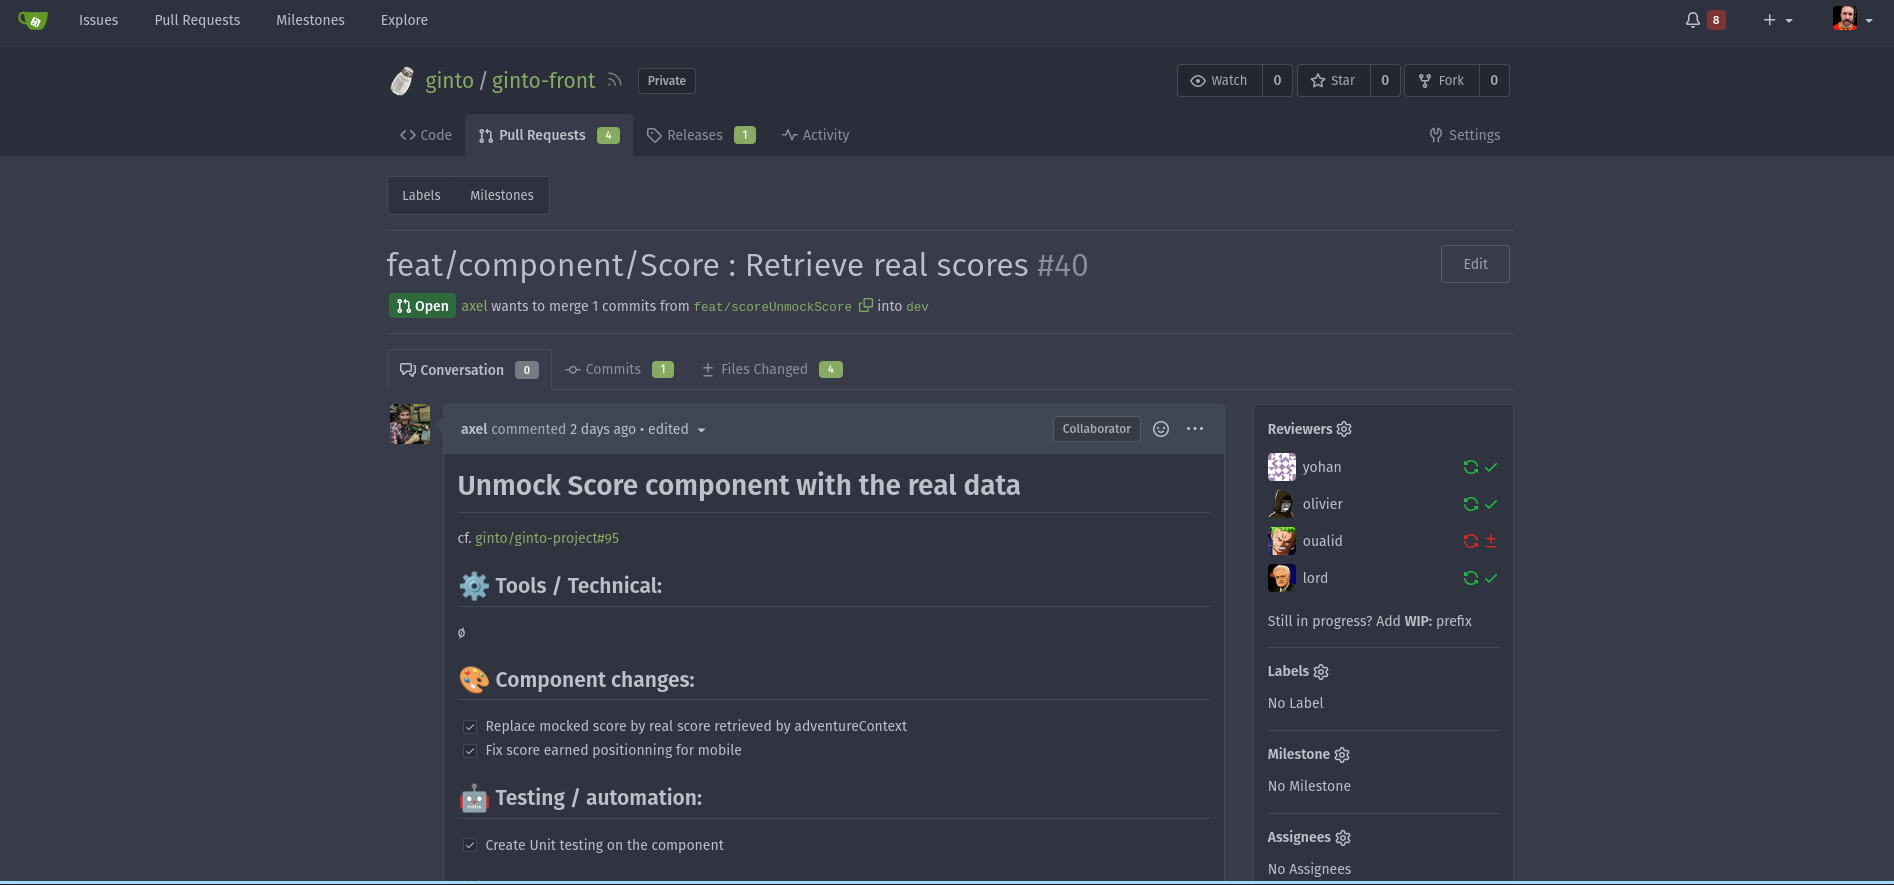
Task: Copy the branch name feat/scoreUnmockScore
Action: (866, 305)
